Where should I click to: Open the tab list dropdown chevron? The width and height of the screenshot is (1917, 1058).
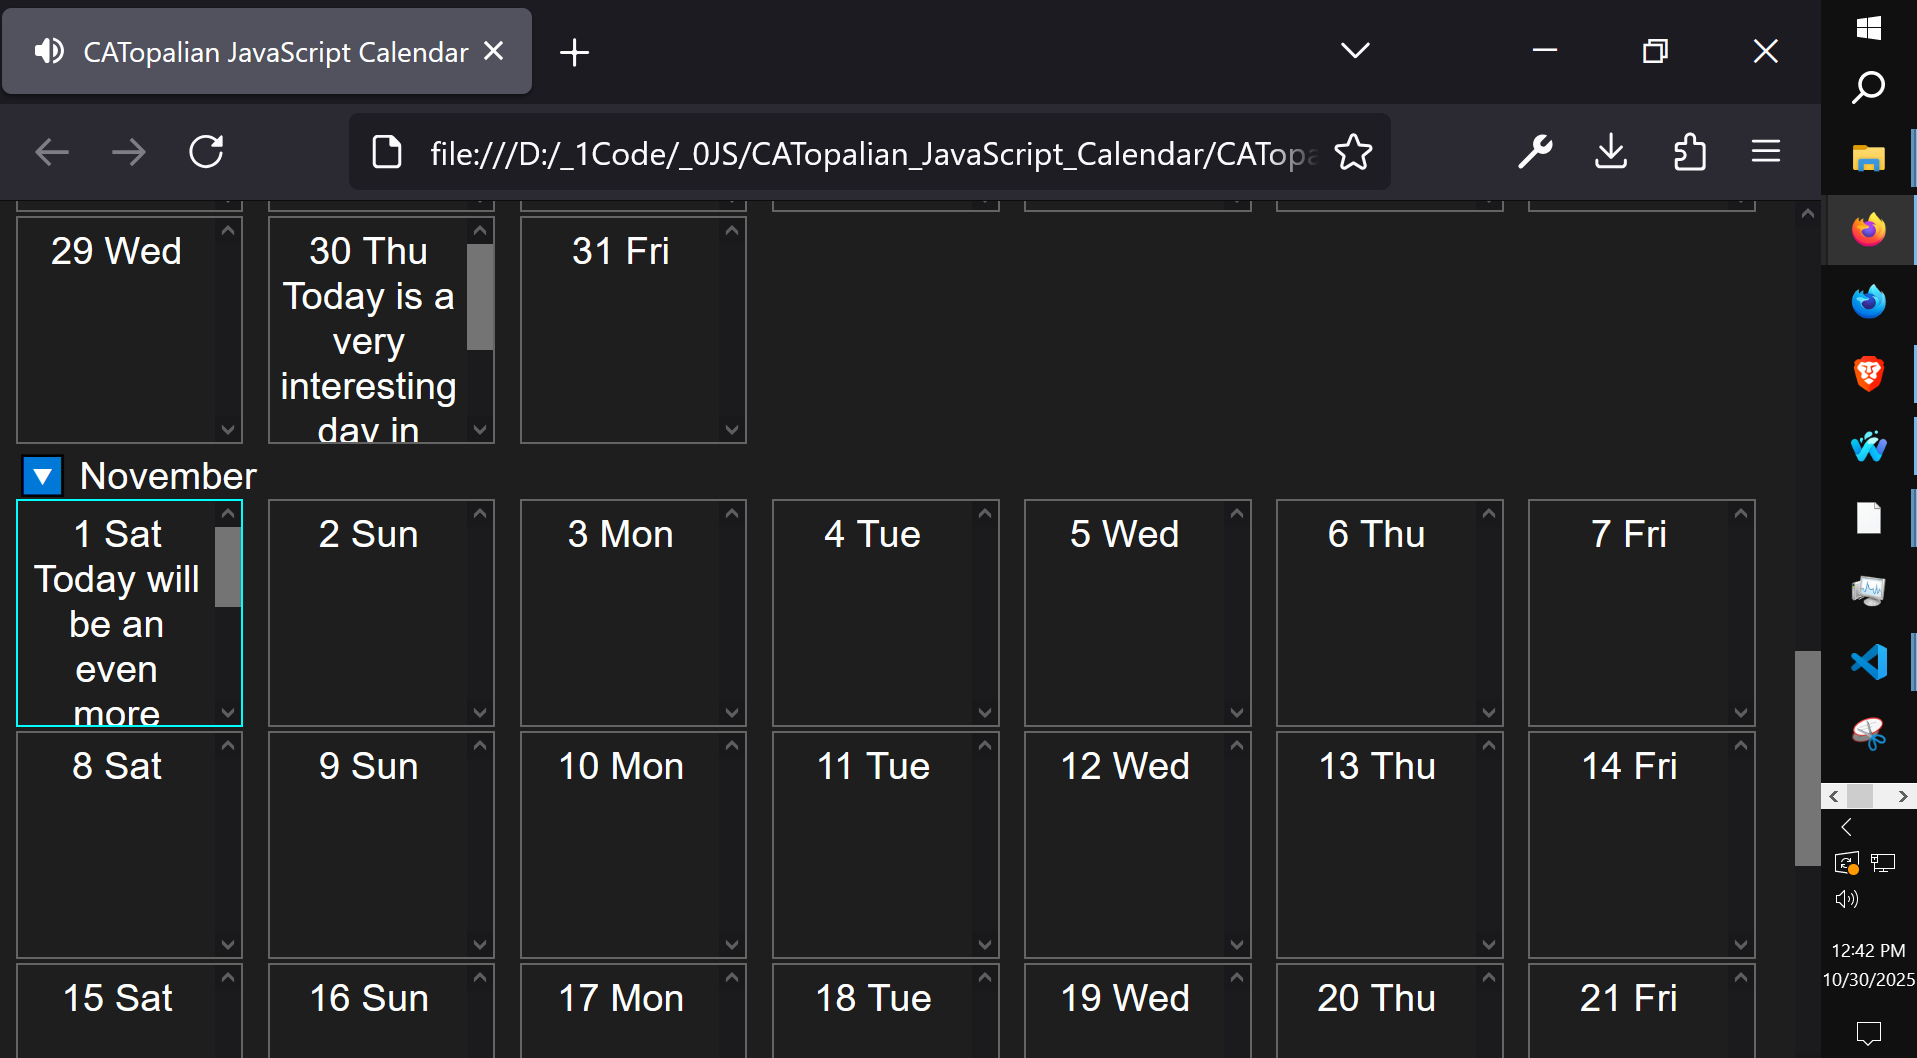[1354, 51]
